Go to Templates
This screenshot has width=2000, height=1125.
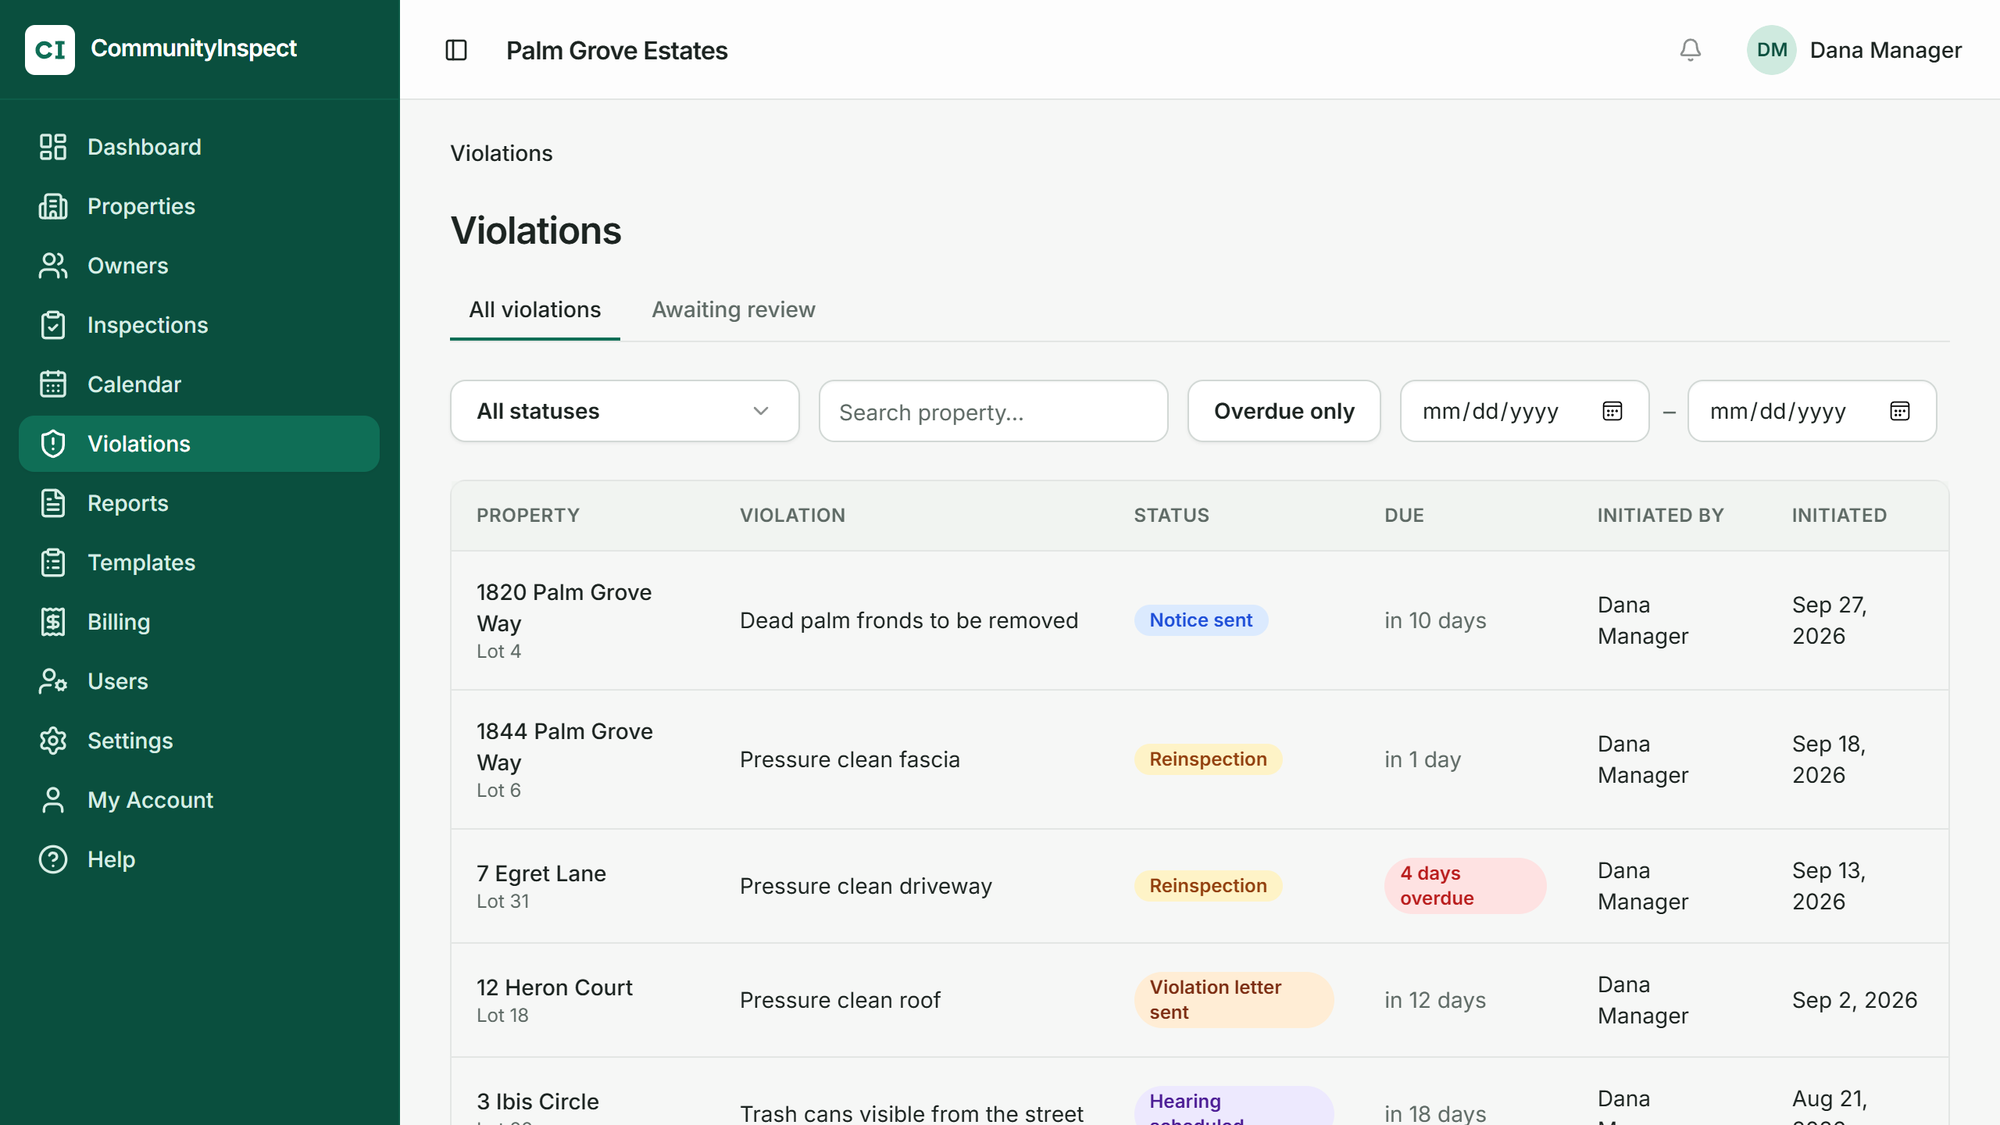click(x=199, y=562)
